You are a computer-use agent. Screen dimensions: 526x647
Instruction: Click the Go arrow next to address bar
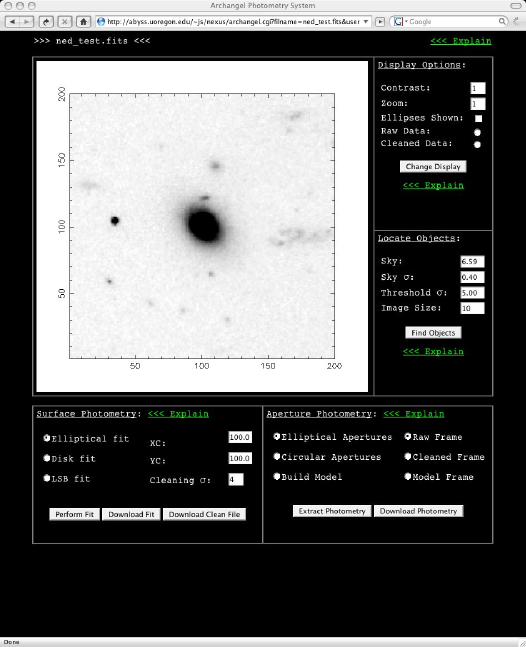380,21
